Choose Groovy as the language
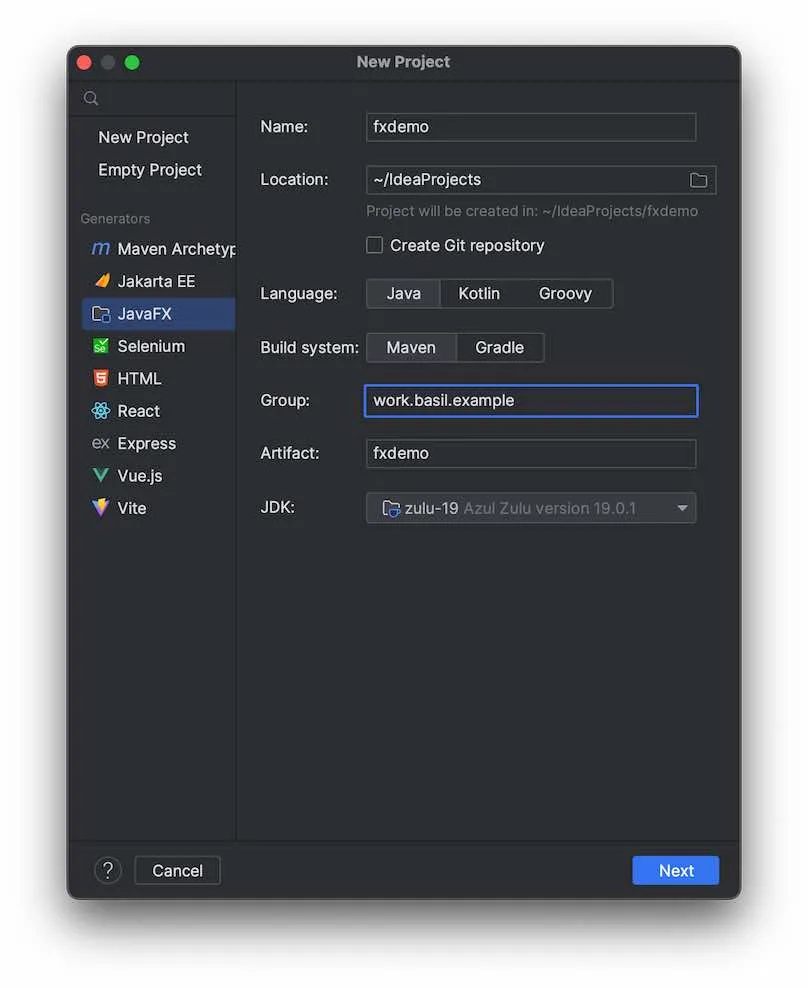 (x=565, y=293)
